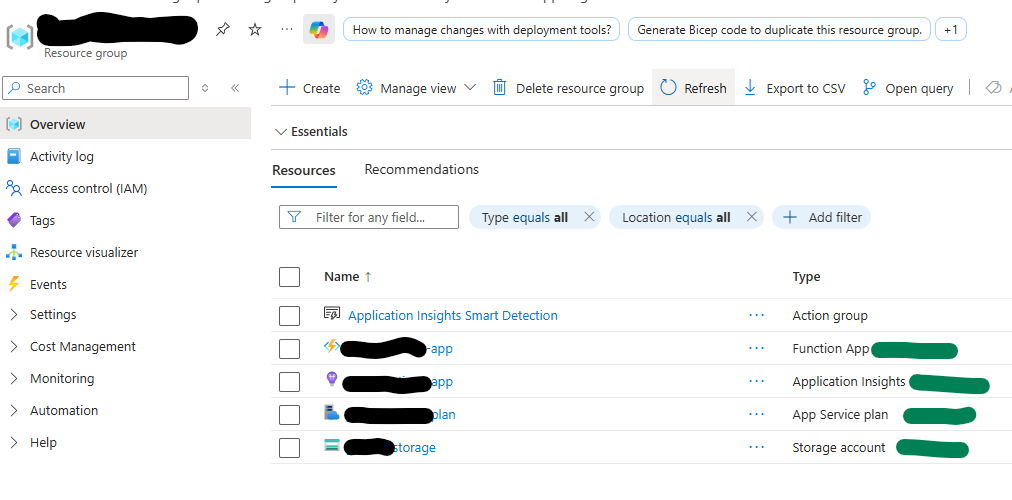Viewport: 1012px width, 500px height.
Task: Click the App Service plan icon
Action: (x=332, y=412)
